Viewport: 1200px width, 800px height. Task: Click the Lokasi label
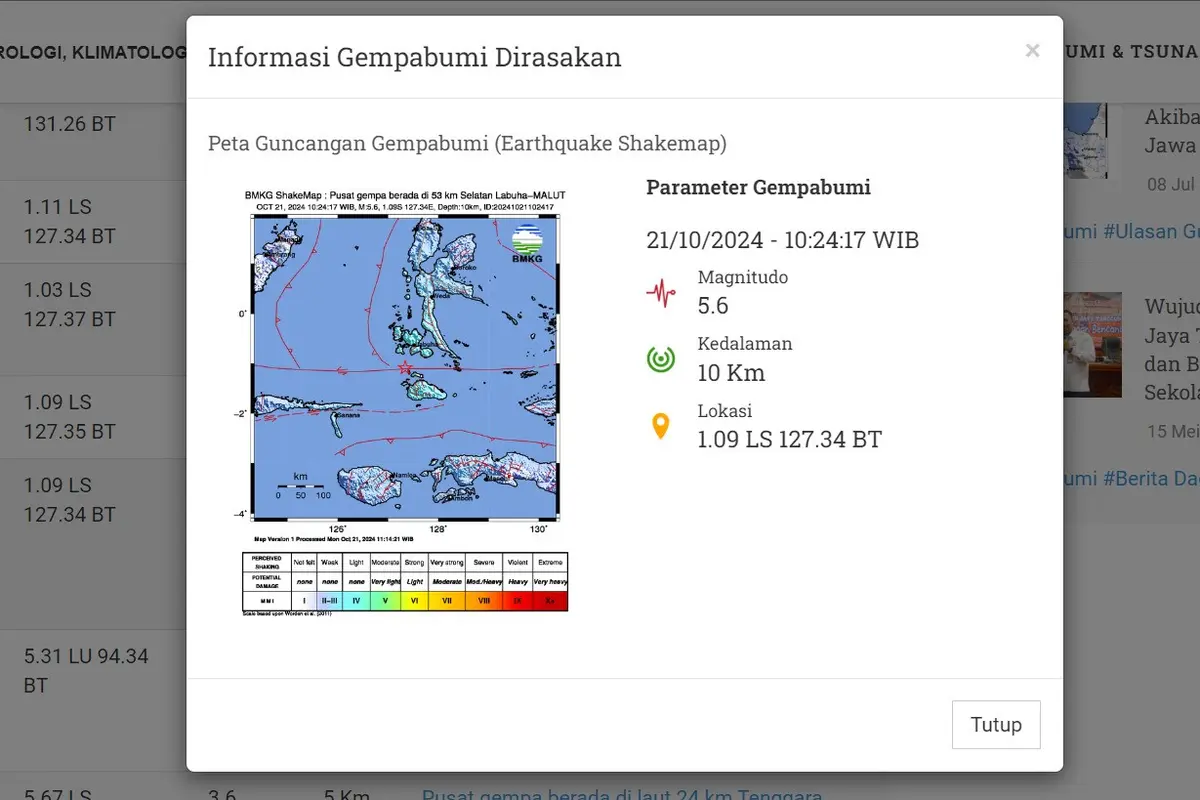[725, 410]
